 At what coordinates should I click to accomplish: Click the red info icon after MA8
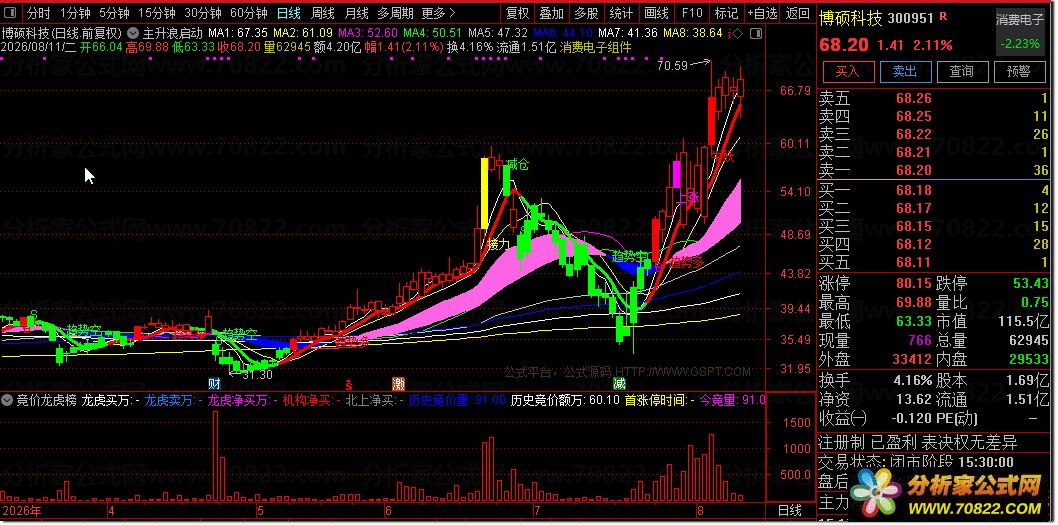(x=728, y=33)
